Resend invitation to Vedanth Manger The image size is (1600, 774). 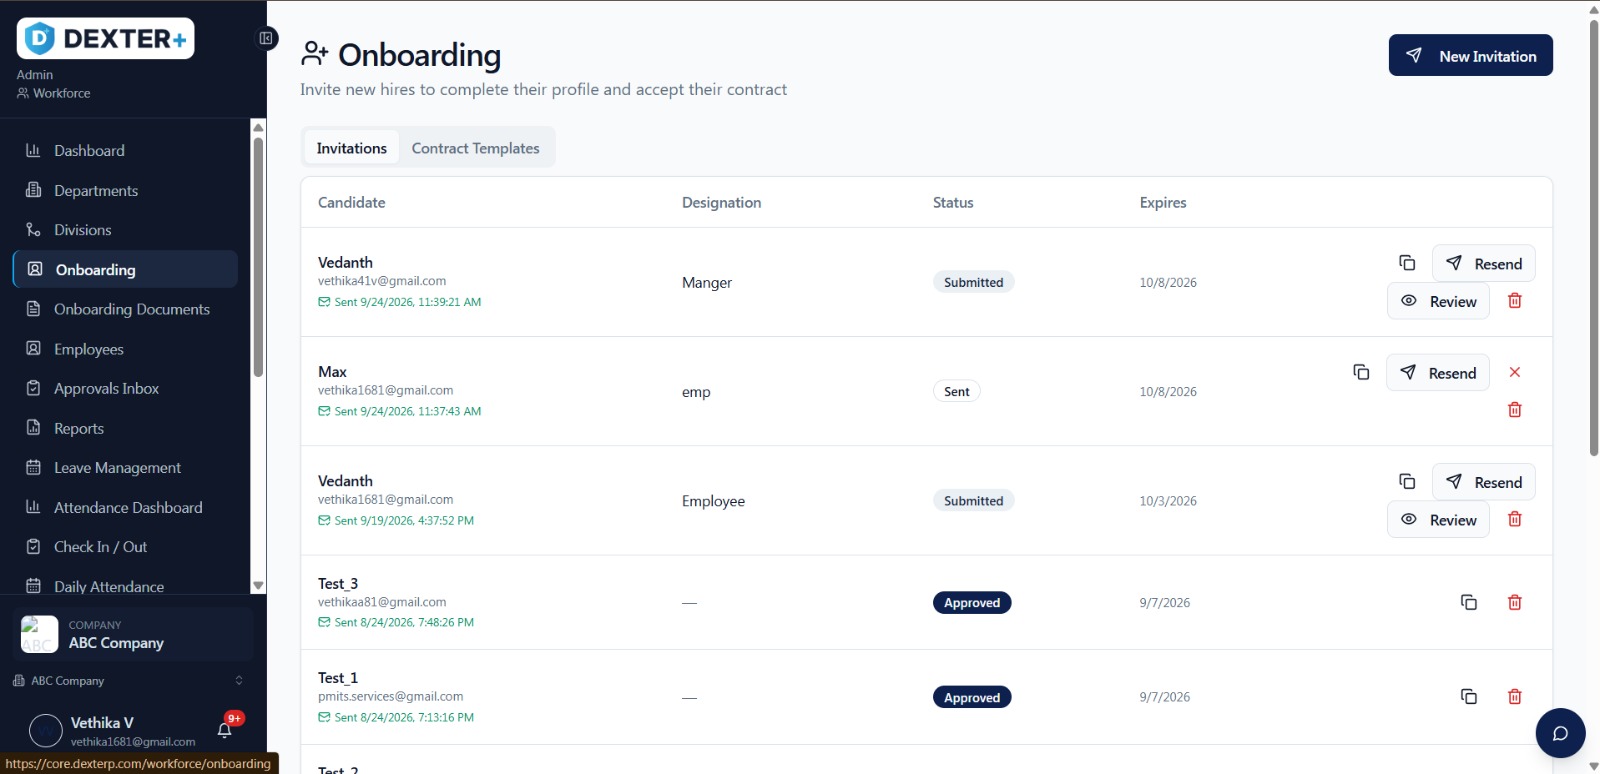[x=1484, y=264]
